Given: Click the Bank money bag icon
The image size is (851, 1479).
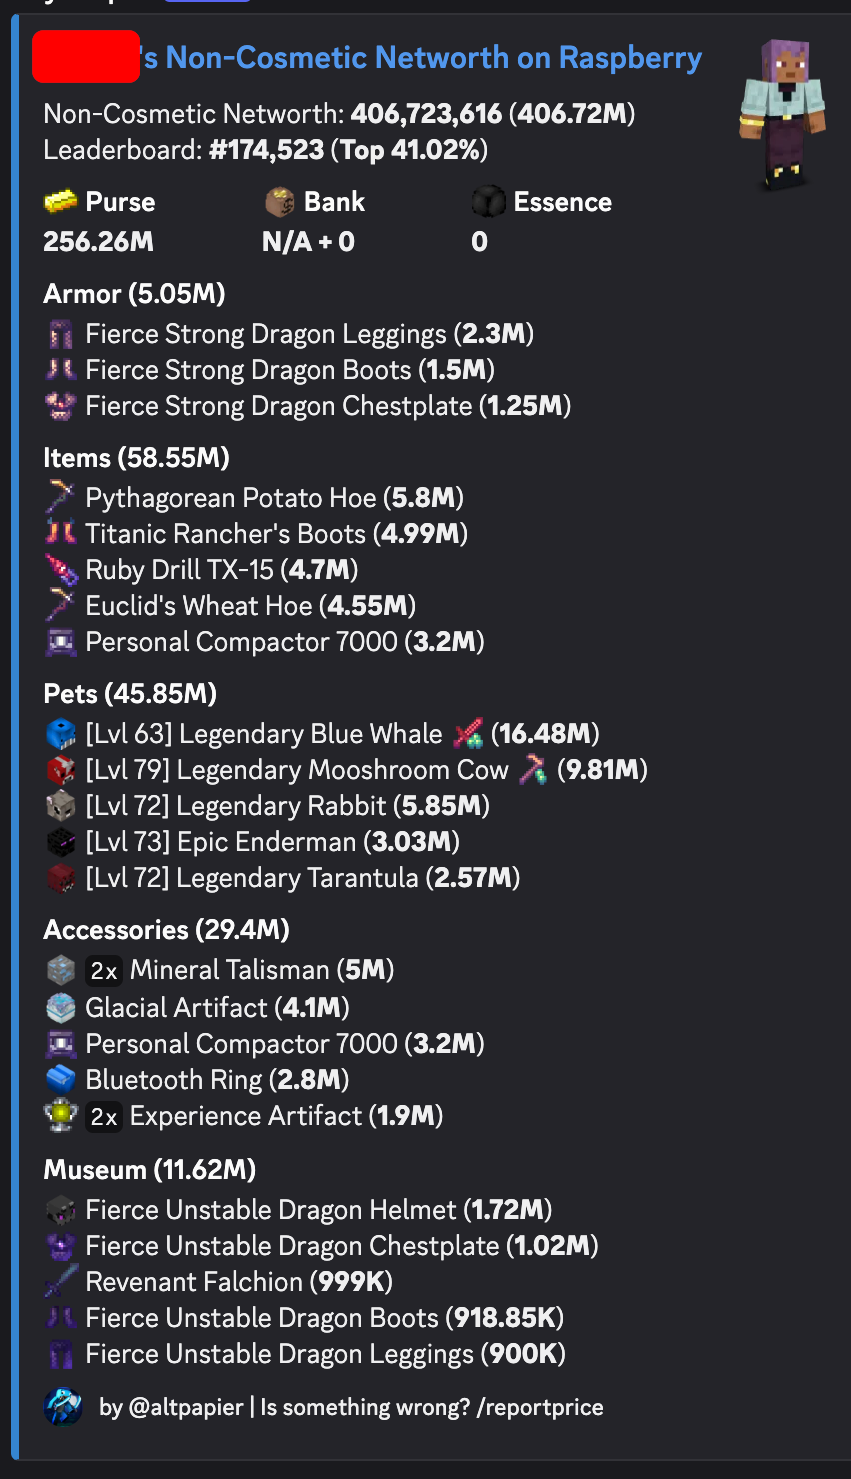Looking at the screenshot, I should point(280,202).
